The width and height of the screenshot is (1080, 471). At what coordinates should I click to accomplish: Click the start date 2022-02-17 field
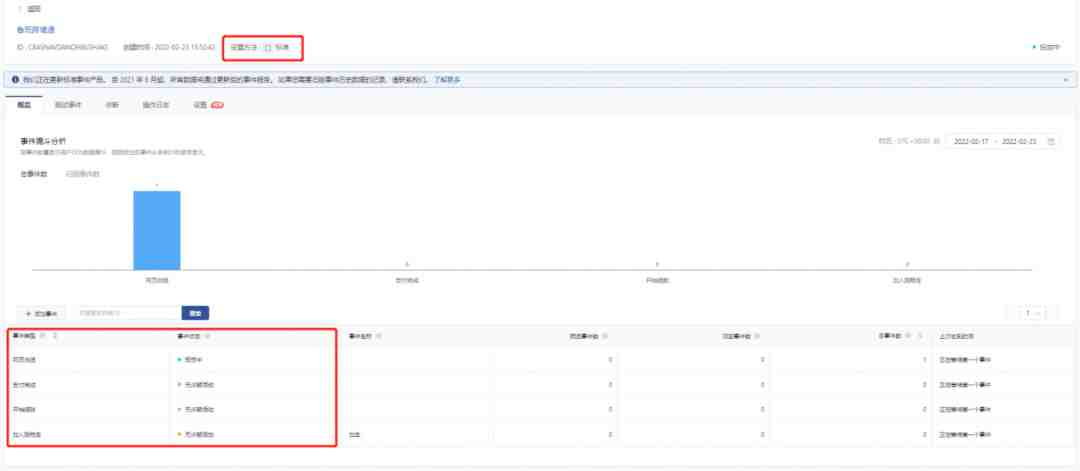tap(971, 141)
